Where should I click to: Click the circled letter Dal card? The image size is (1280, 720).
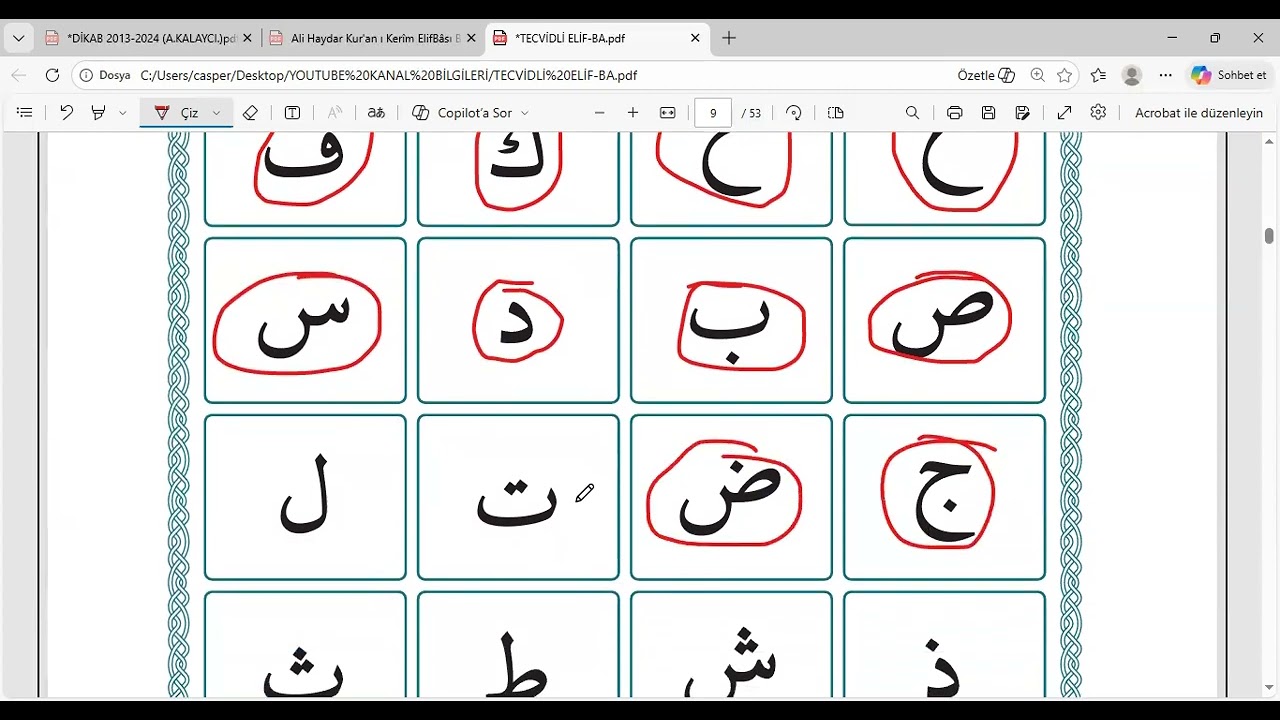tap(518, 320)
